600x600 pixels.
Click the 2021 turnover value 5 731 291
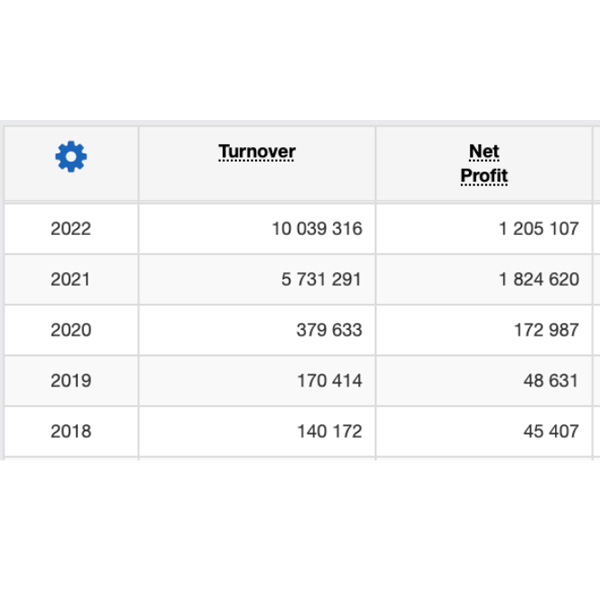(x=321, y=280)
